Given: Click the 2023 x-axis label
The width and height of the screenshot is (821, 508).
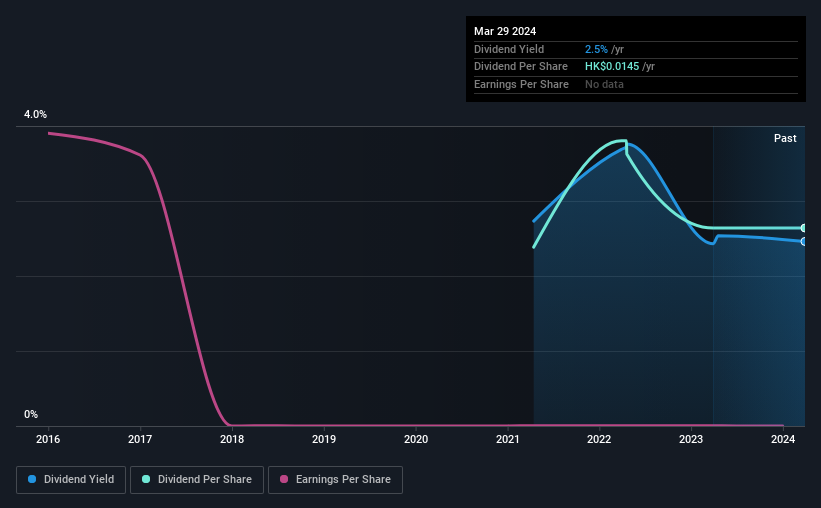Looking at the screenshot, I should click(691, 439).
